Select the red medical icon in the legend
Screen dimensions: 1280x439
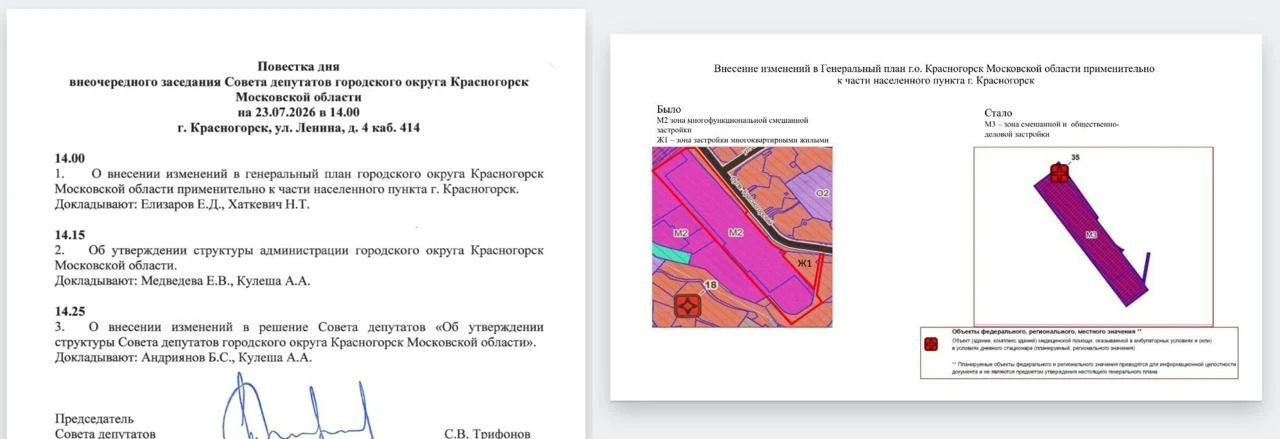(930, 344)
